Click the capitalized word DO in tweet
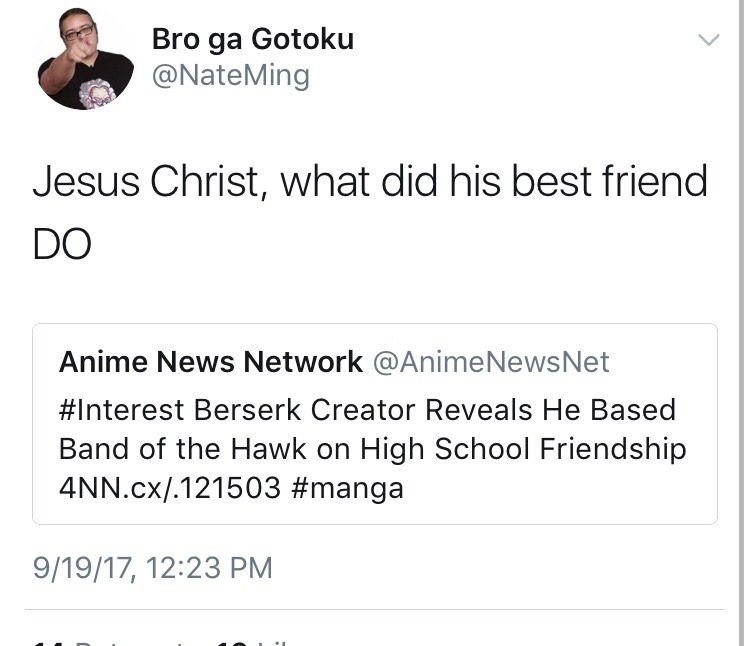Screen dimensions: 750x646 62,245
